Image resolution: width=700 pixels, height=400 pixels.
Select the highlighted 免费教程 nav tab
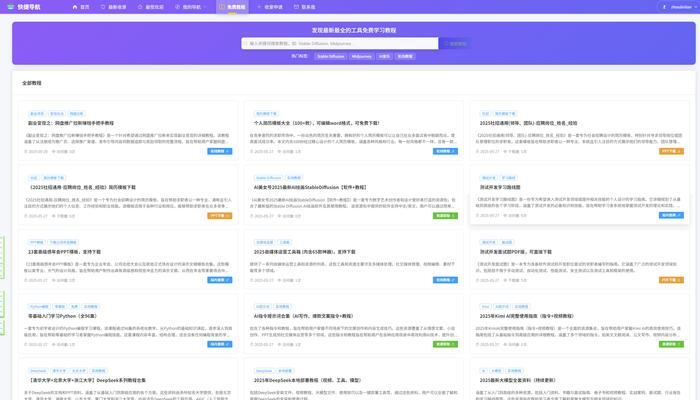[232, 7]
